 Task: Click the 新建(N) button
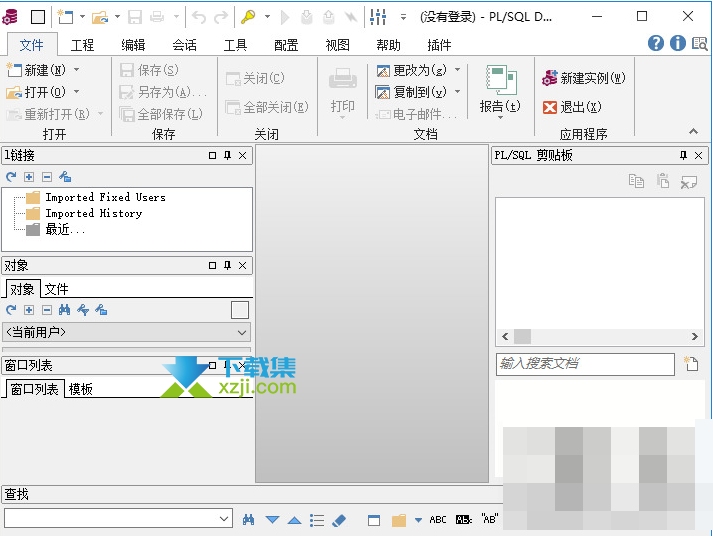click(36, 70)
